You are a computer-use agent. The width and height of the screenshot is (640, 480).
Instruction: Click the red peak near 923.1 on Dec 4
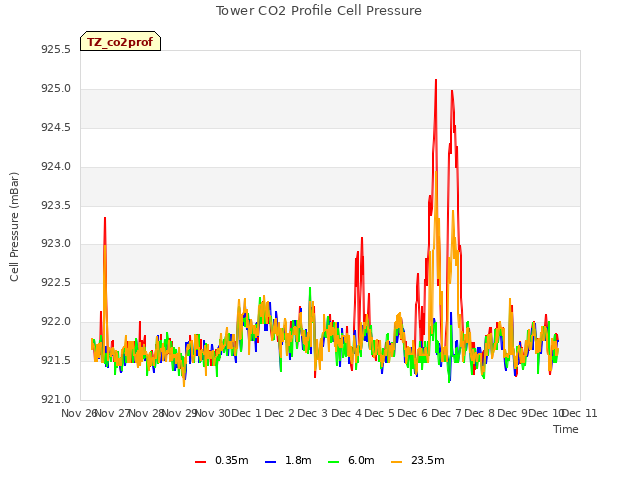(362, 238)
